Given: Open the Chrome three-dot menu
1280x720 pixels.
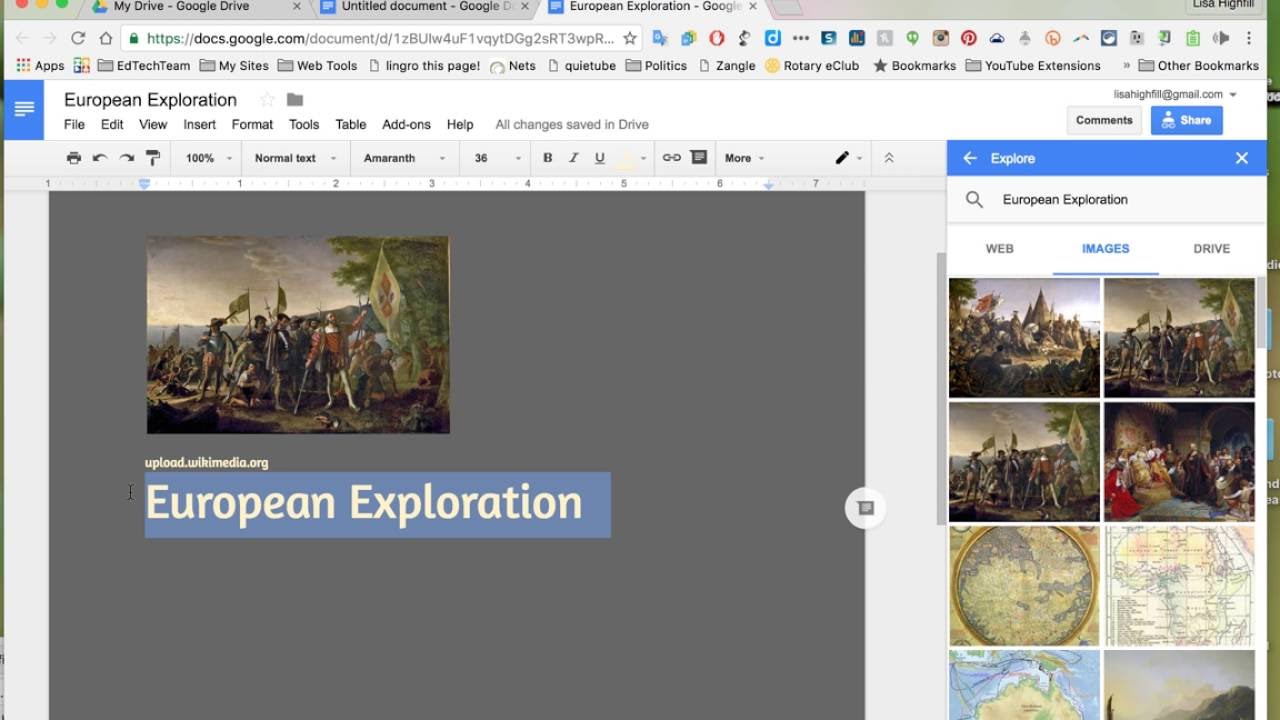Looking at the screenshot, I should [1249, 38].
